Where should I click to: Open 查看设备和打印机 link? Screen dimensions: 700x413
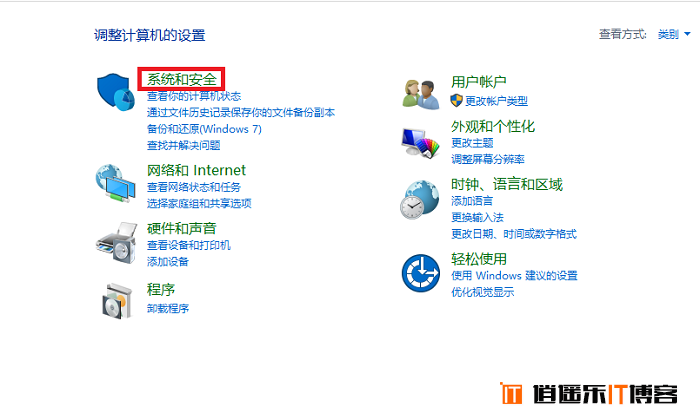189,245
